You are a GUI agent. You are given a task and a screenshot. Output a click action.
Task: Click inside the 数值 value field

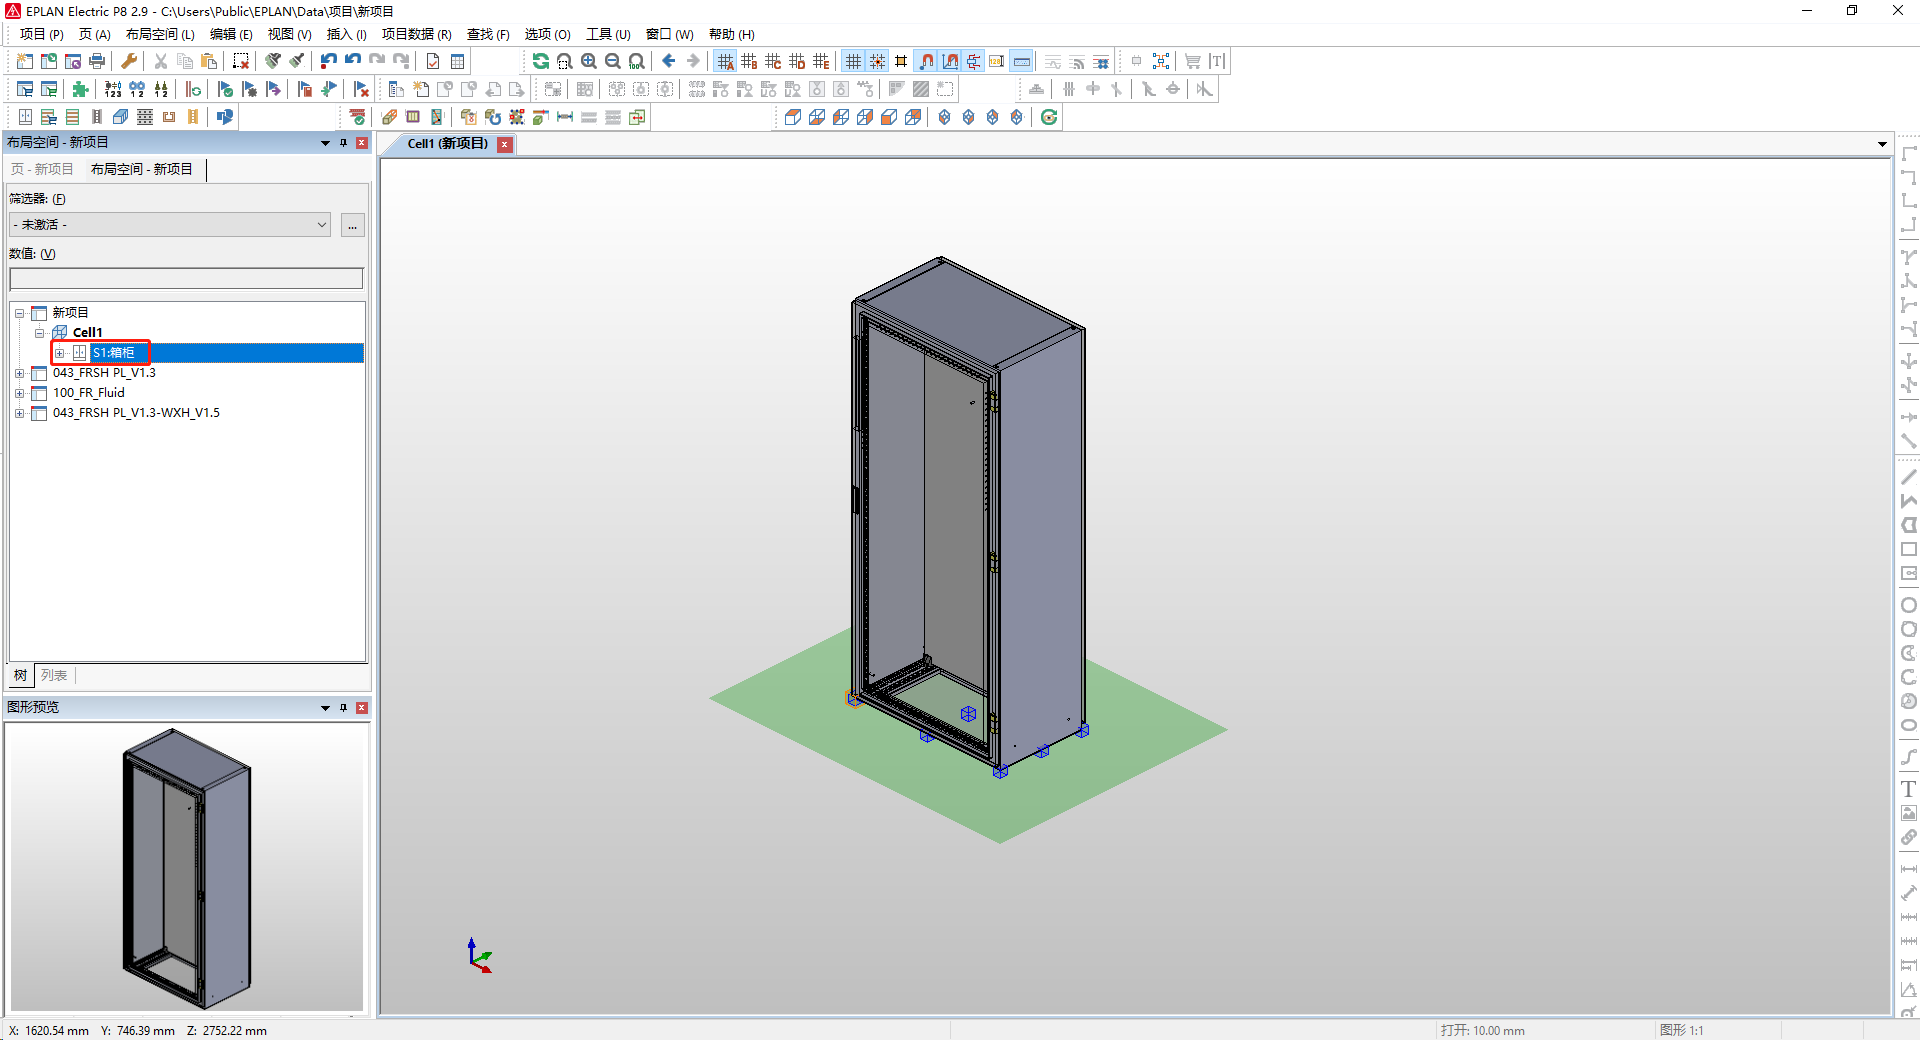(x=185, y=278)
